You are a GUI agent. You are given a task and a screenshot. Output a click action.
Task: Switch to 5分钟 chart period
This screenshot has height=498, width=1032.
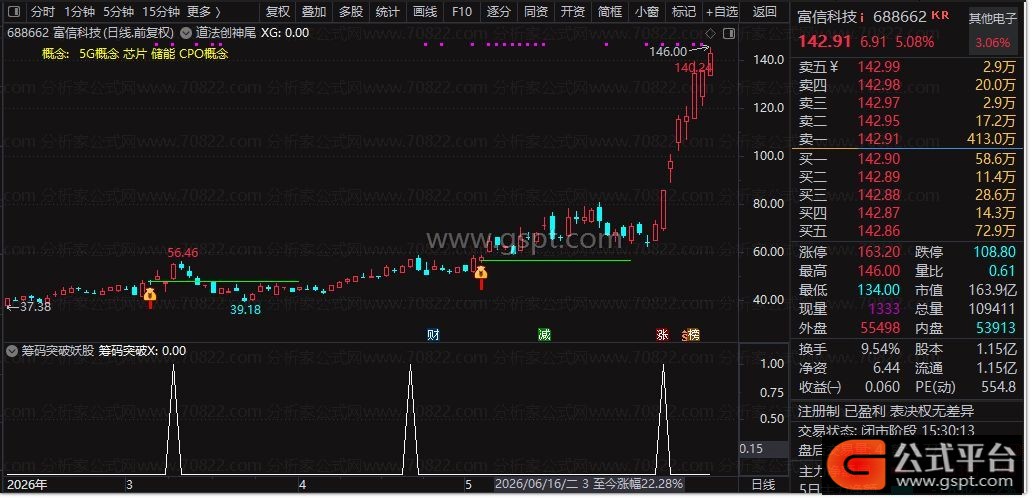tap(118, 11)
